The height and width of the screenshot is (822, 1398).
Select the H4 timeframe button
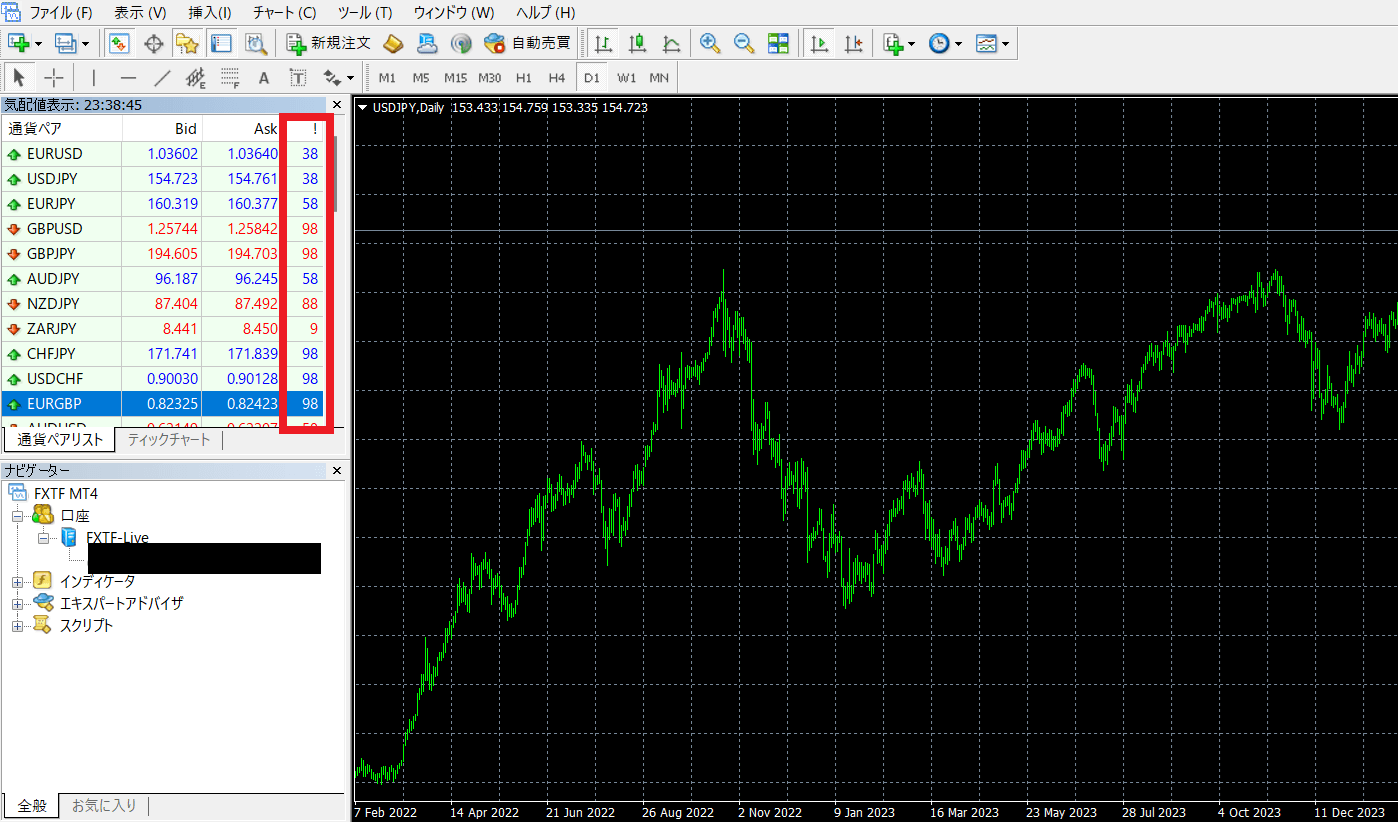click(x=557, y=77)
